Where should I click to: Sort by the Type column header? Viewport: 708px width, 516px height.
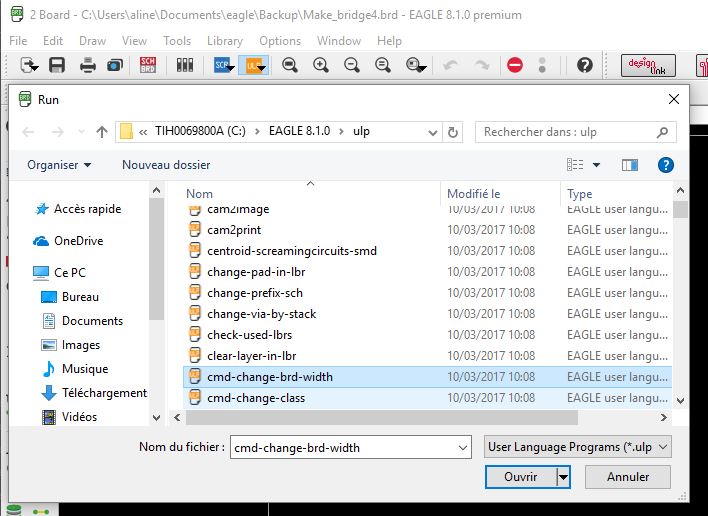click(579, 194)
